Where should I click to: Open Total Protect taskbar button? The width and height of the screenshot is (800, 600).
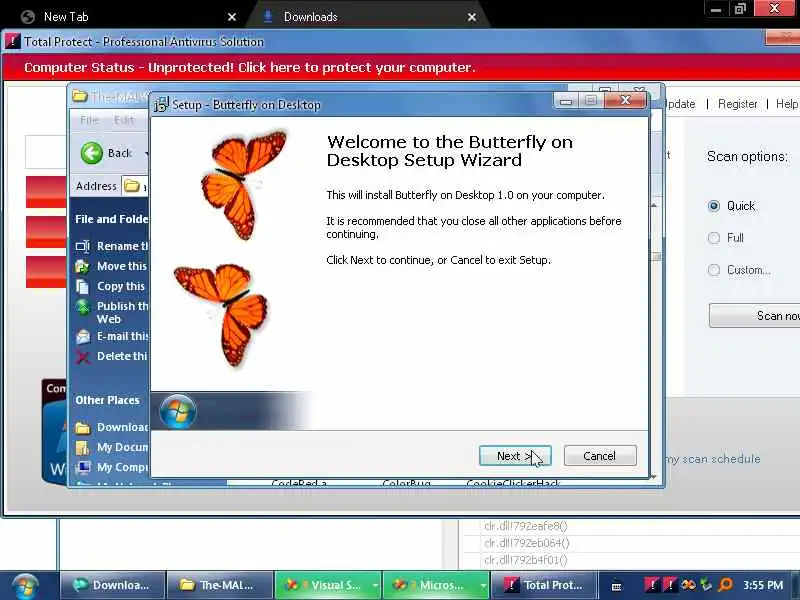coord(544,585)
